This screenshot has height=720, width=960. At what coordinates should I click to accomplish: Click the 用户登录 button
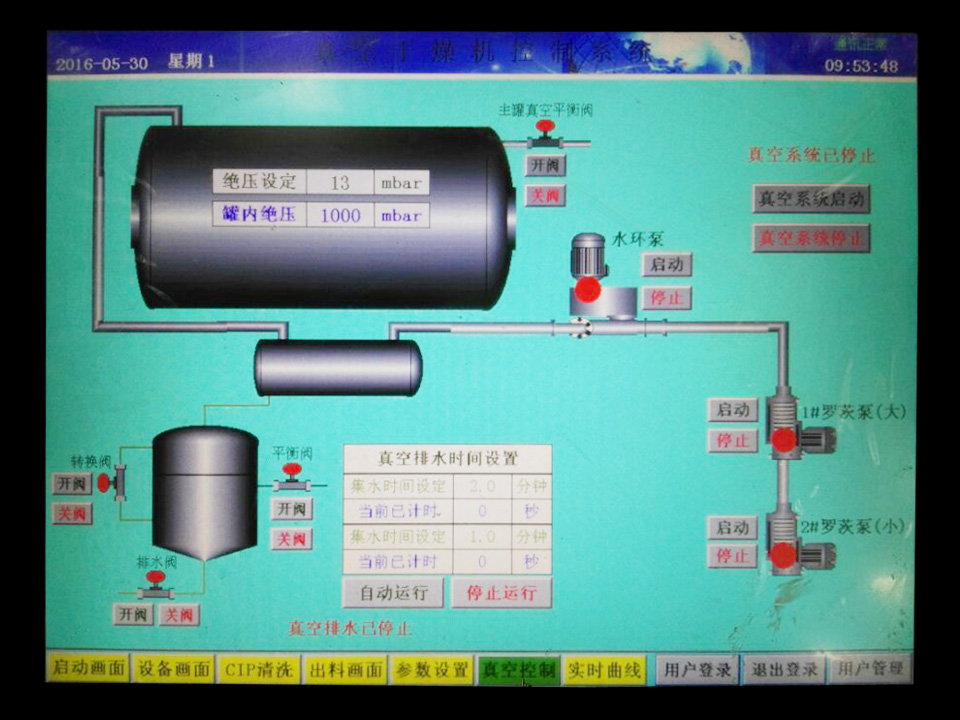(x=697, y=669)
